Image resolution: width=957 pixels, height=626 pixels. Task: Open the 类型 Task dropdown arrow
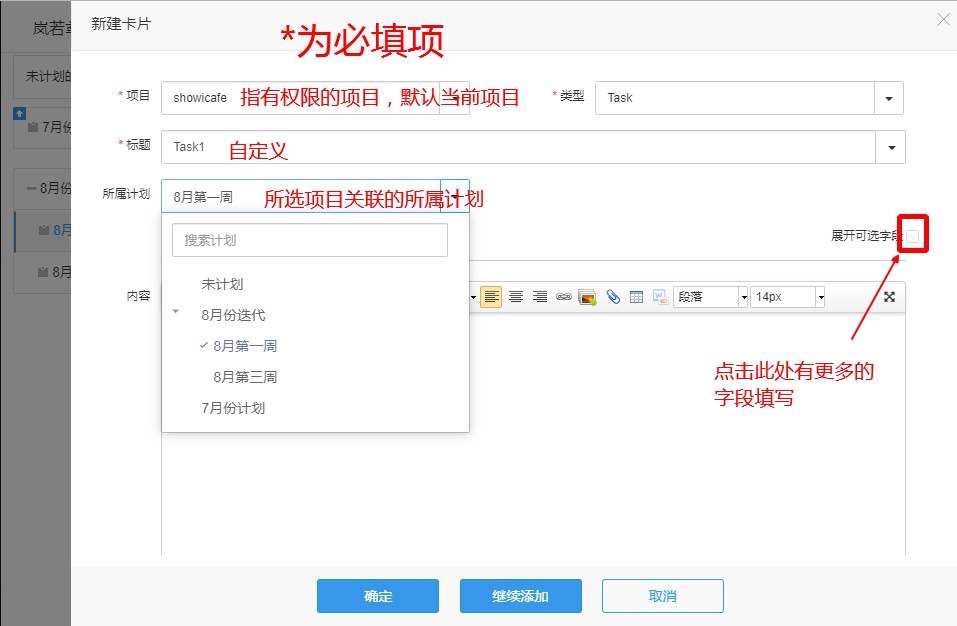pos(889,98)
